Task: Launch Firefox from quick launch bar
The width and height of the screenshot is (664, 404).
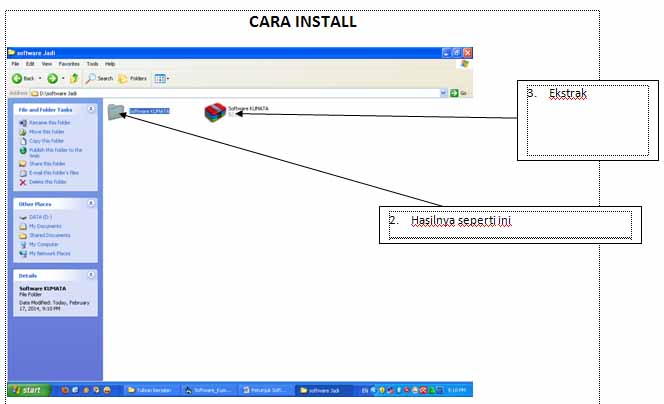Action: point(65,390)
